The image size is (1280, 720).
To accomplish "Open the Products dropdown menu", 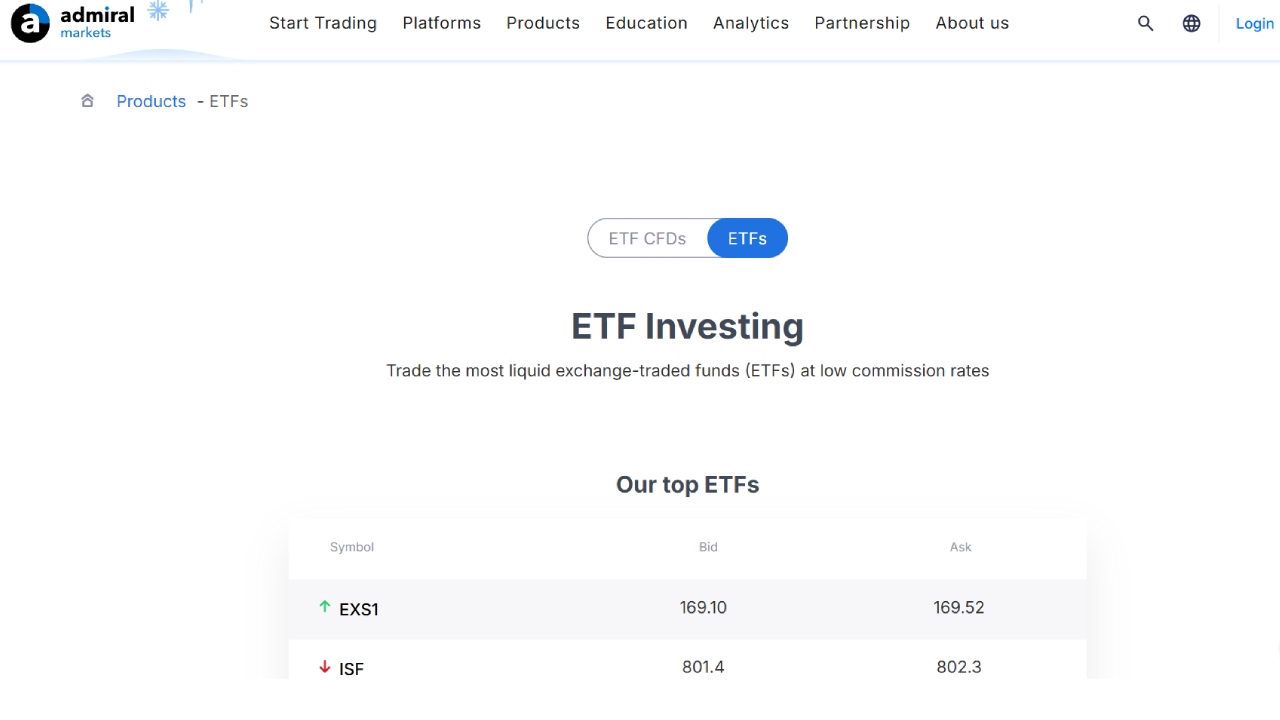I will click(x=543, y=23).
